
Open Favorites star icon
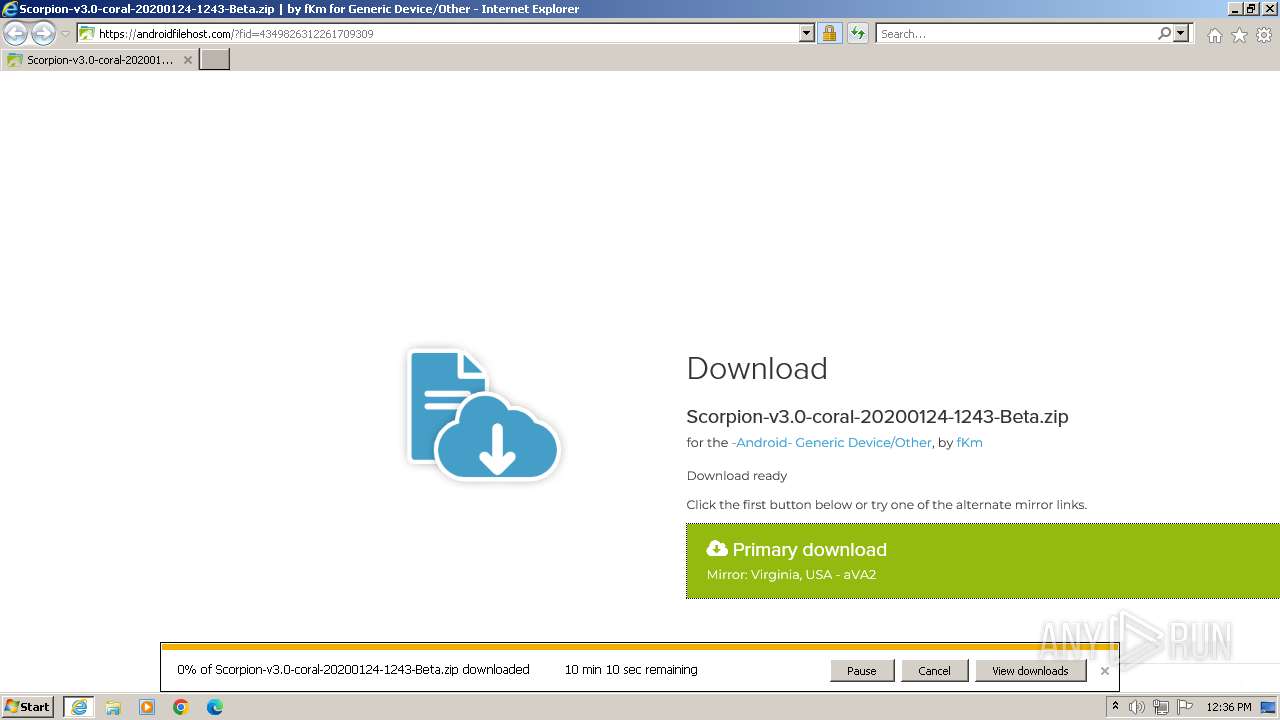click(x=1239, y=35)
